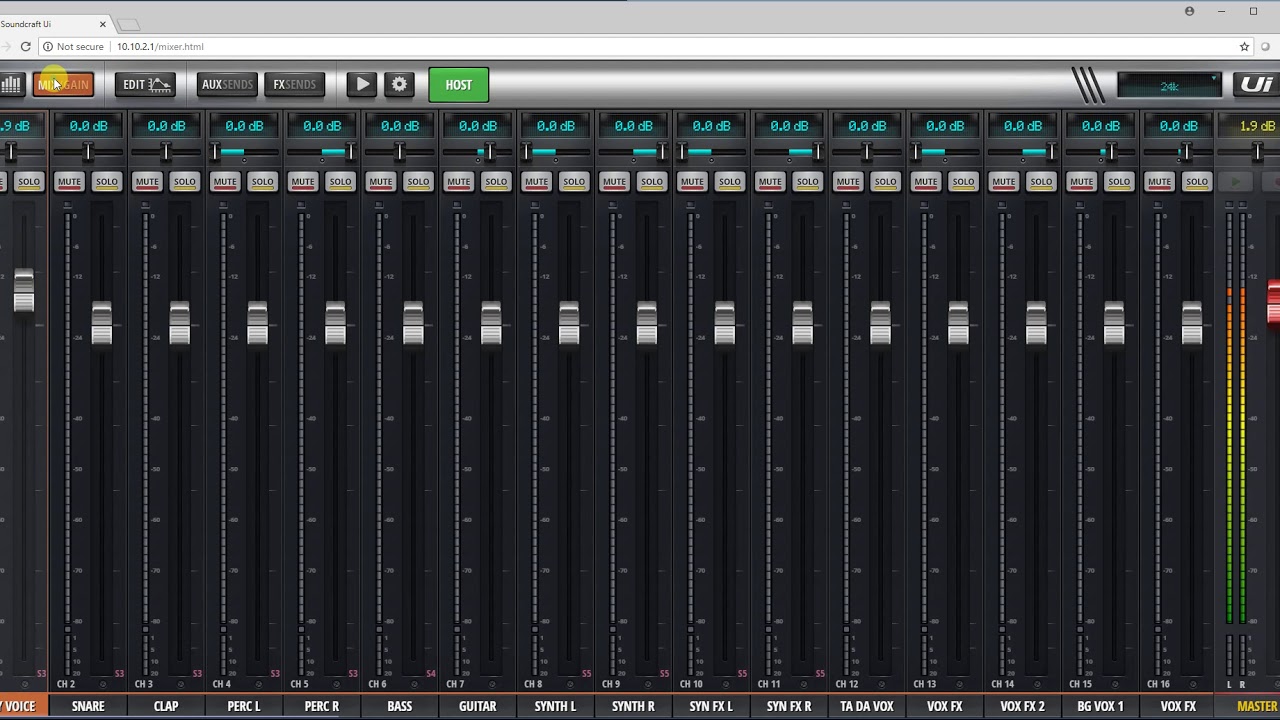Click the Ui logo button

(1256, 85)
